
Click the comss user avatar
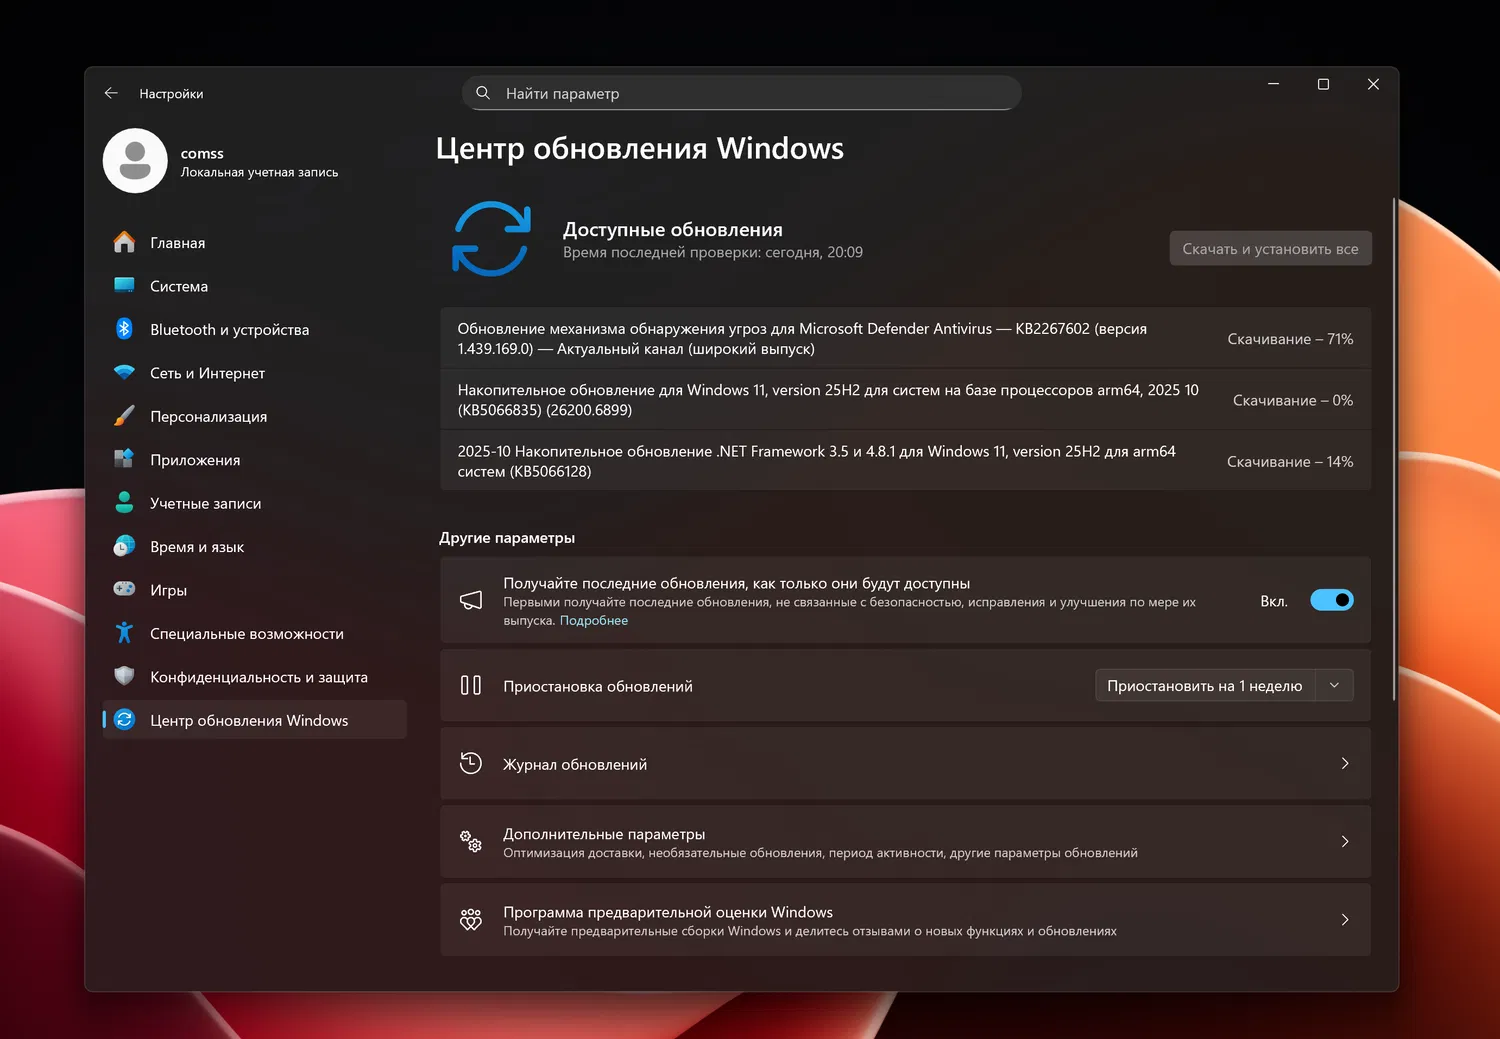[135, 161]
